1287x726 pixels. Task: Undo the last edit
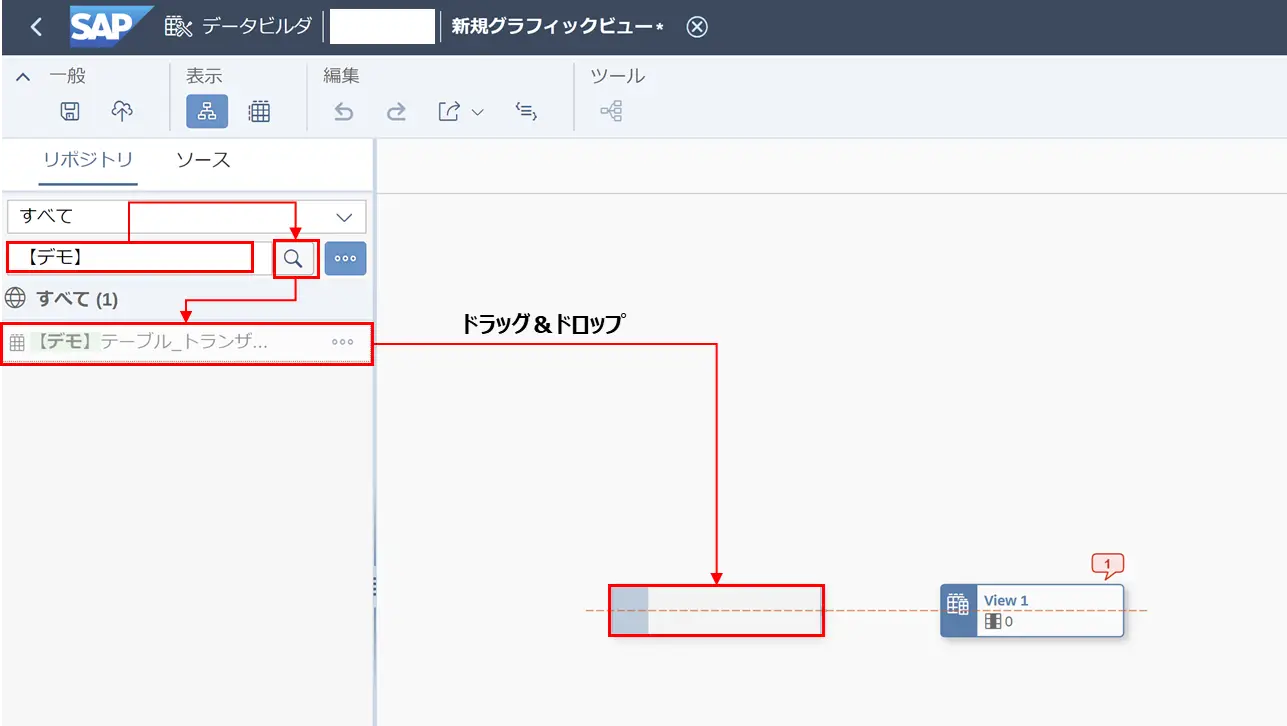(344, 112)
